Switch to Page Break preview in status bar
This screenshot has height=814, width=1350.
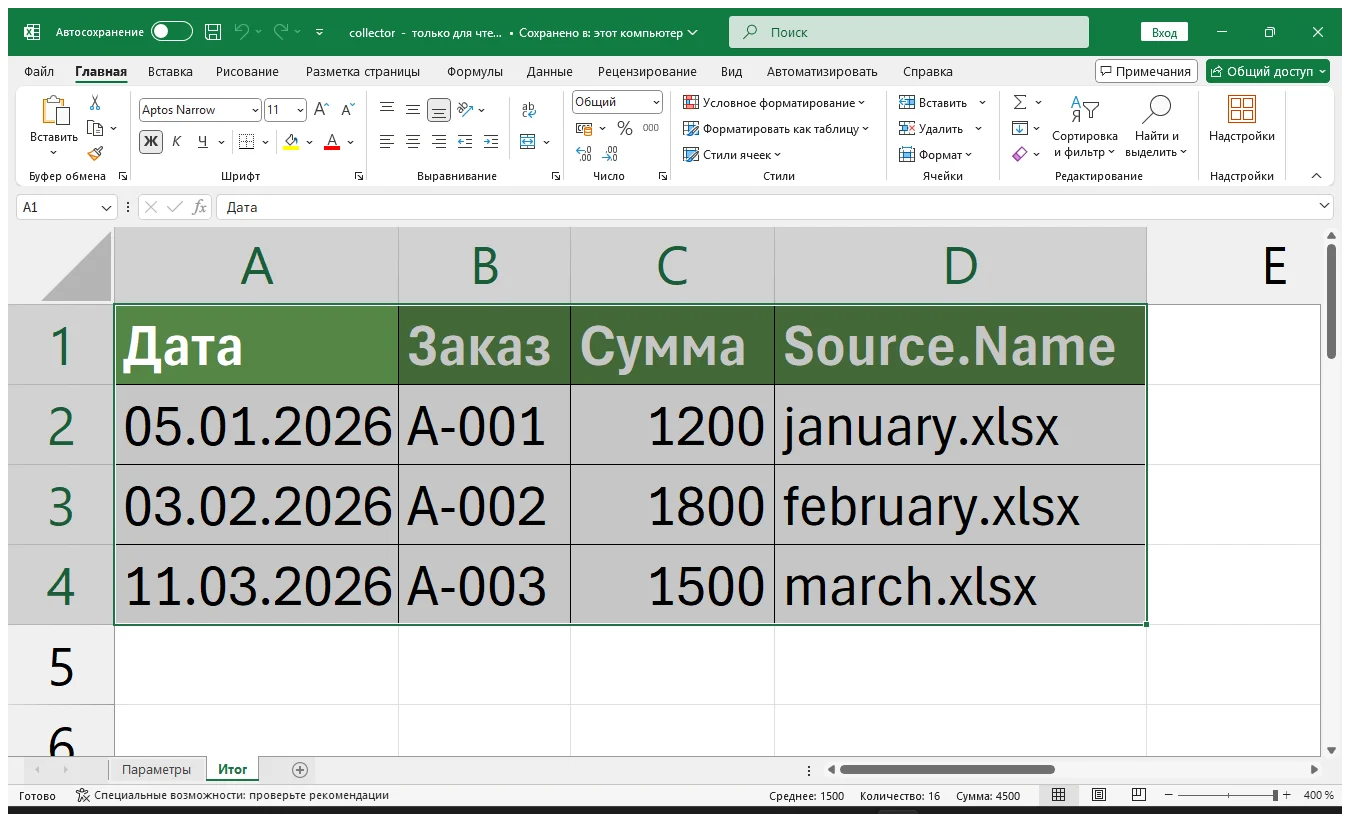point(1138,795)
